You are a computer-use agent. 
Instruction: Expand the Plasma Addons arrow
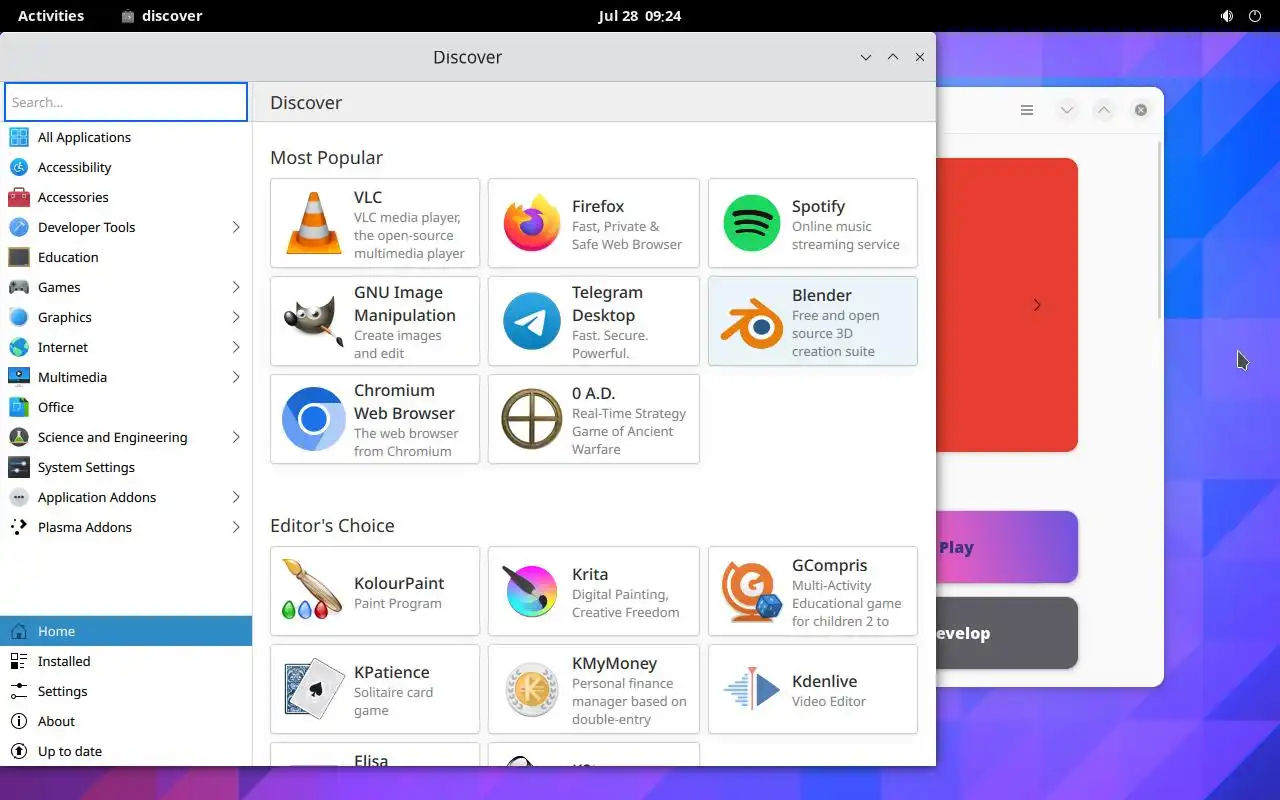(x=236, y=527)
